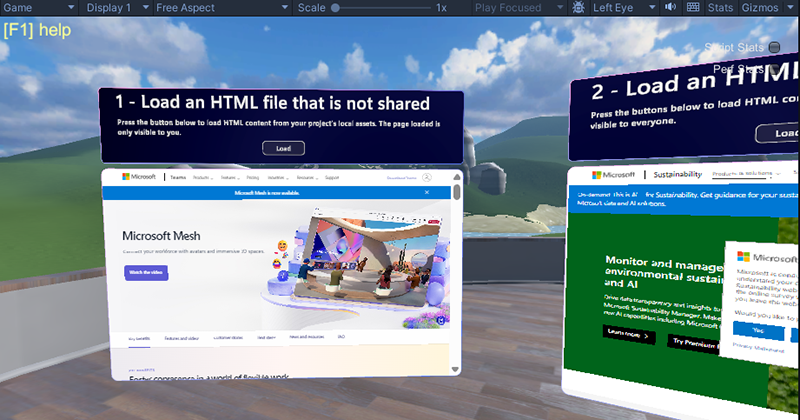The image size is (800, 420).
Task: Click the smiling emoji in the Mesh illustration
Action: pyautogui.click(x=282, y=246)
